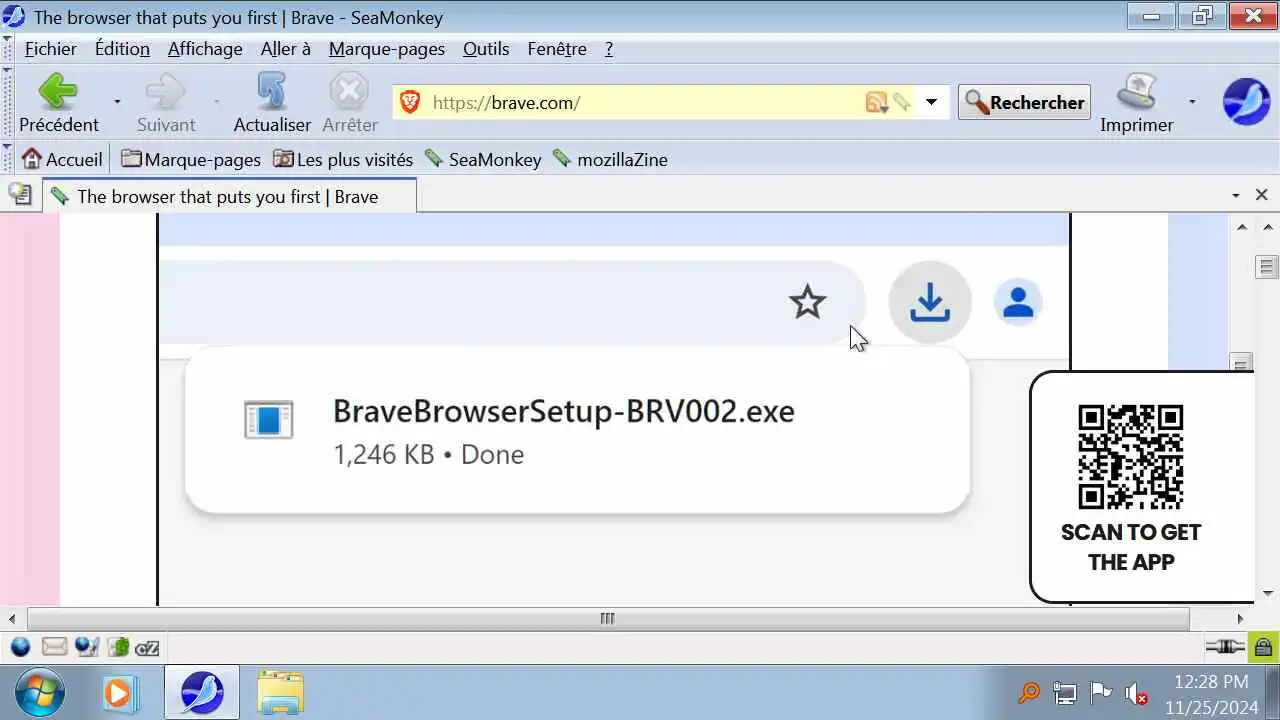Open Composer from the status bar
This screenshot has height=720, width=1280.
pyautogui.click(x=87, y=647)
